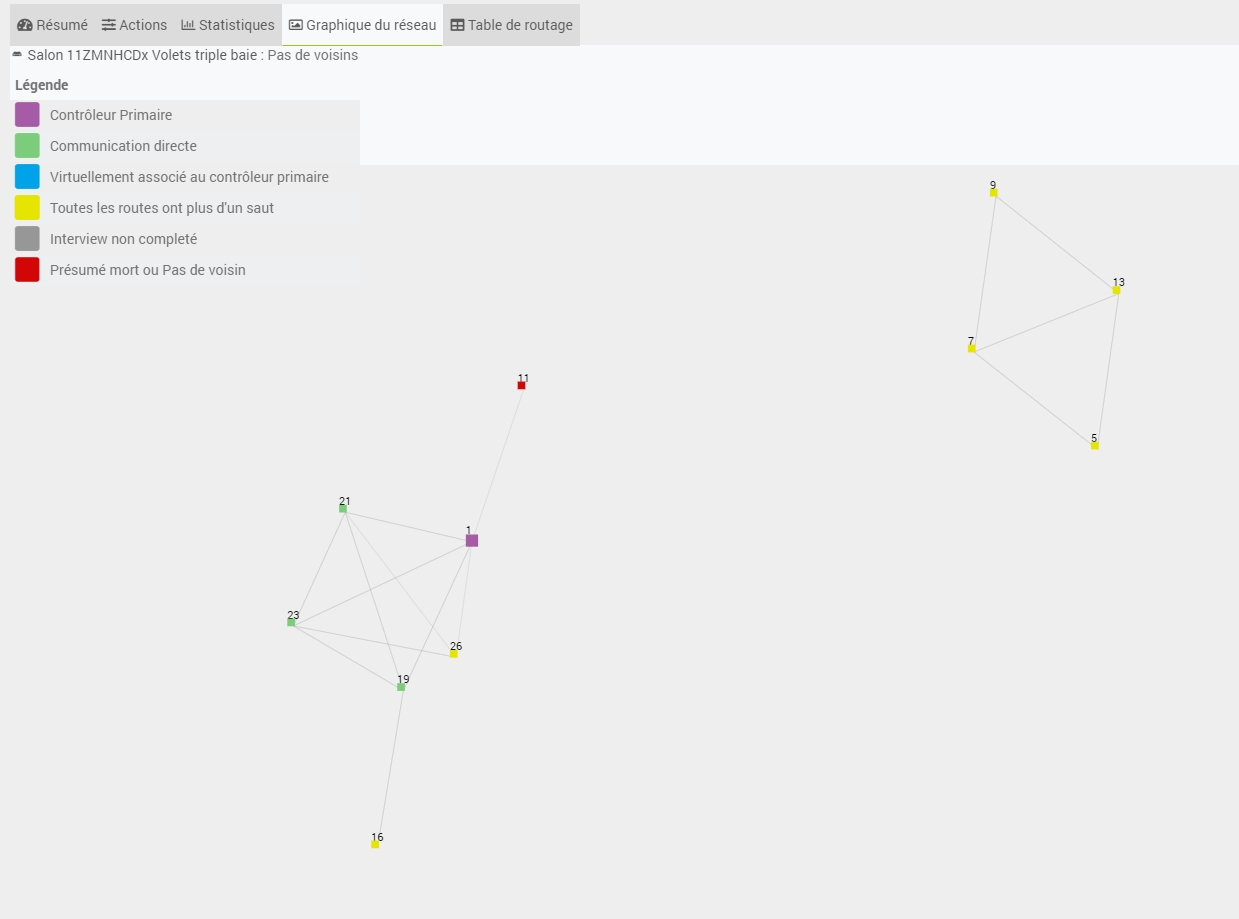Click the Contrôleur Primaire legend label
The width and height of the screenshot is (1239, 919).
pos(111,115)
